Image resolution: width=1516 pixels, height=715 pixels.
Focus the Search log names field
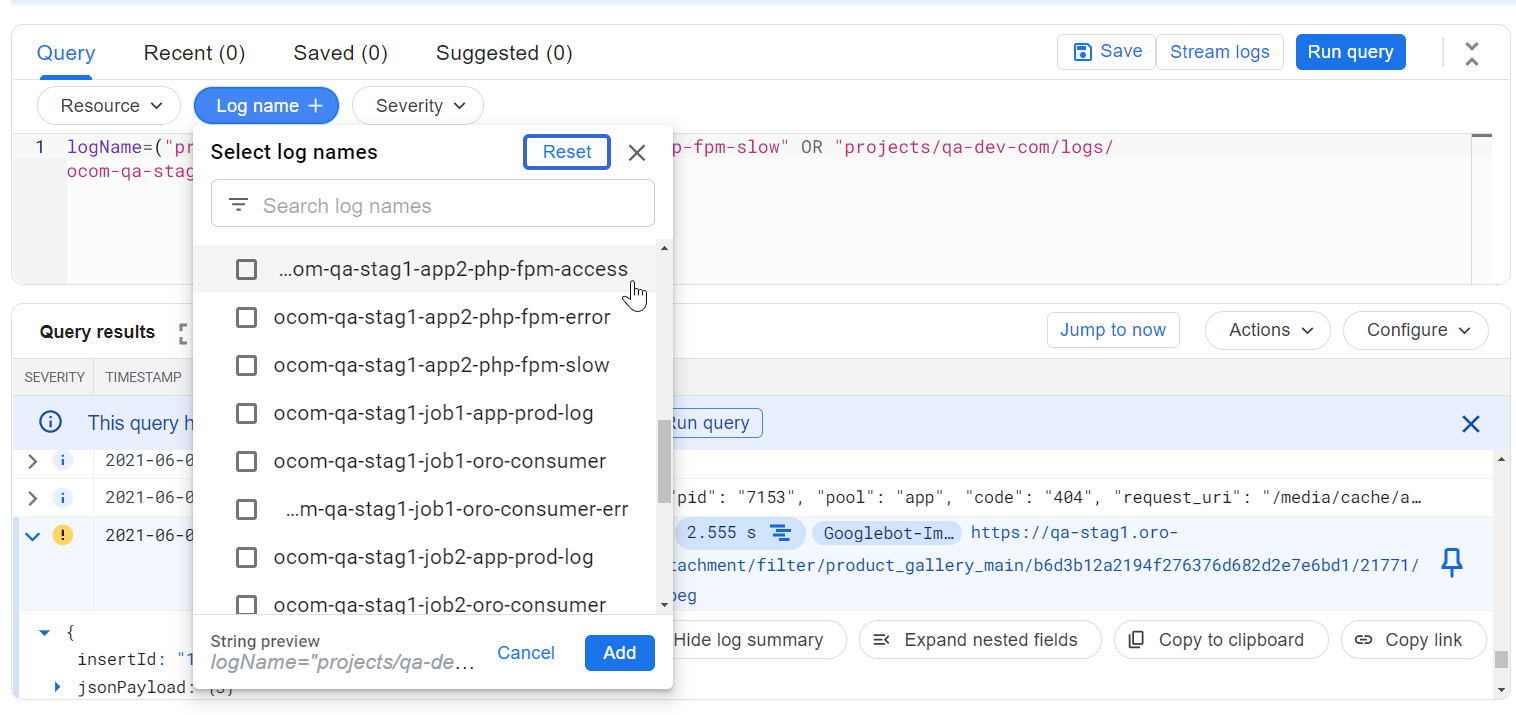(x=450, y=205)
